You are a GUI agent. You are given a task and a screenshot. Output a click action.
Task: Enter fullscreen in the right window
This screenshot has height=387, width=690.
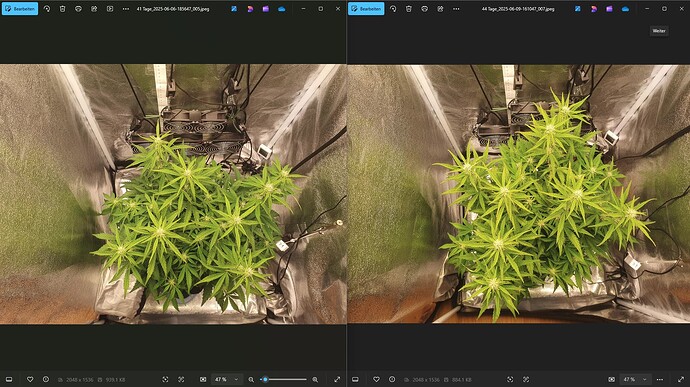coord(681,379)
